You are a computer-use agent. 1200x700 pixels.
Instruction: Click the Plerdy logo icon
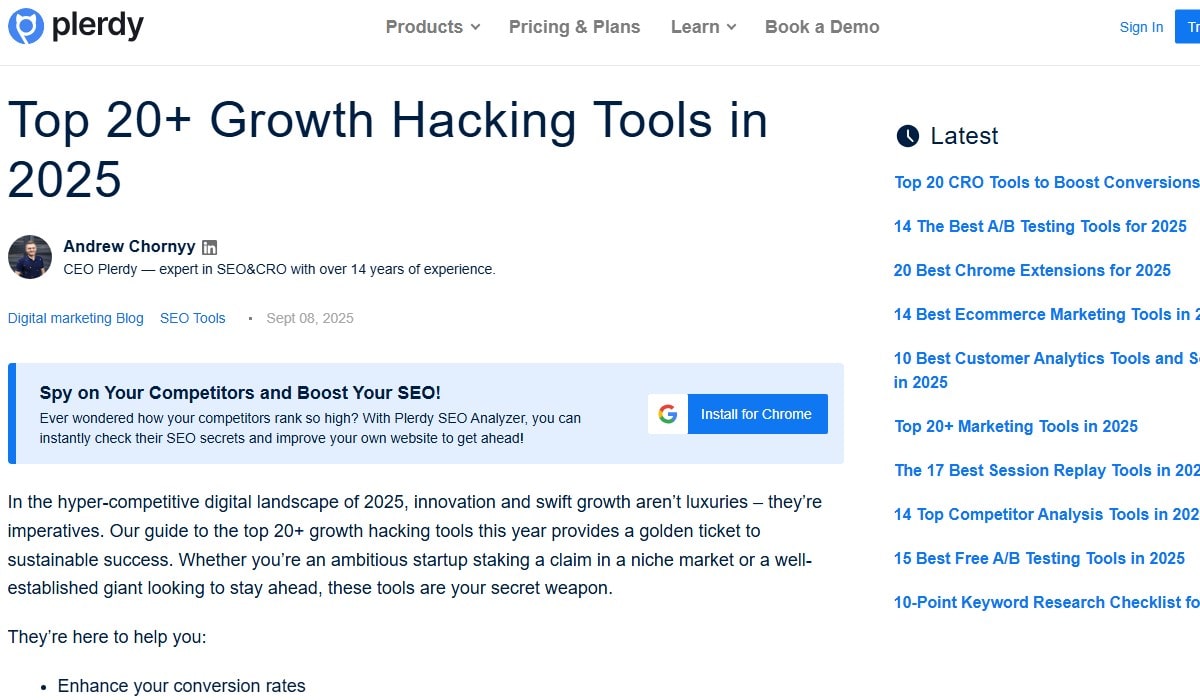(x=26, y=26)
